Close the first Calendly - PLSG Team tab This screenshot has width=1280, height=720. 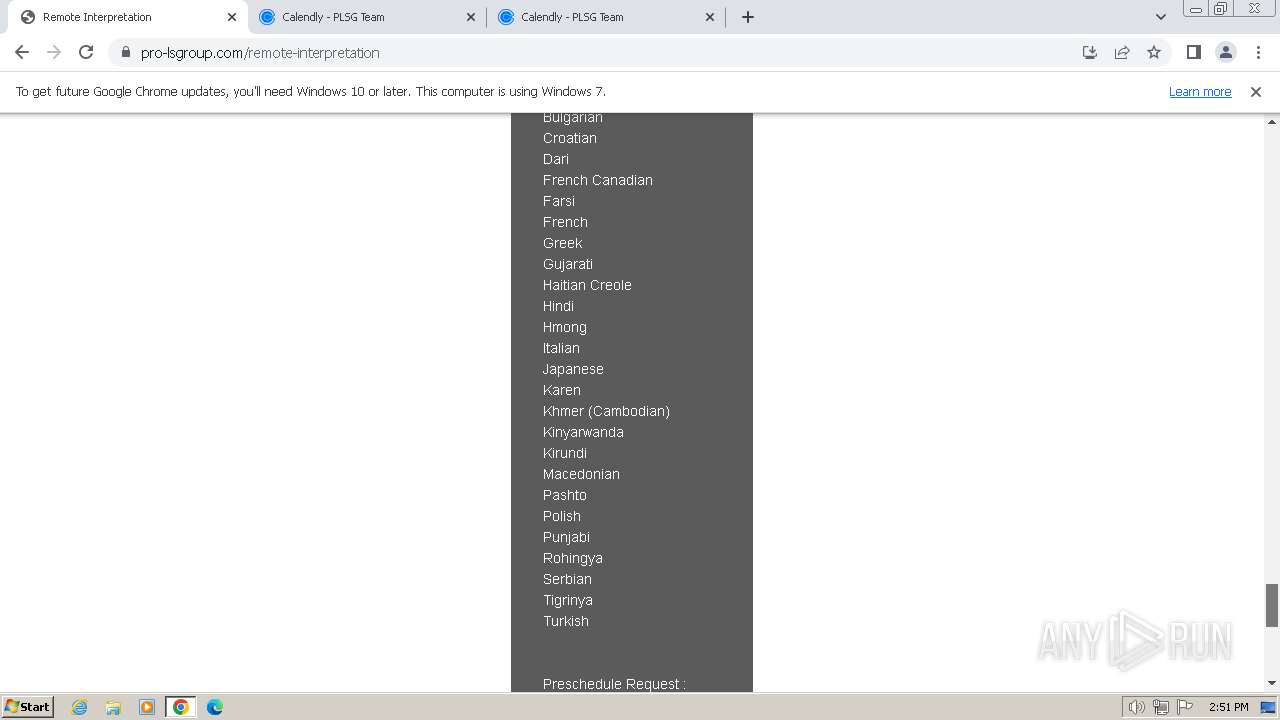tap(471, 17)
